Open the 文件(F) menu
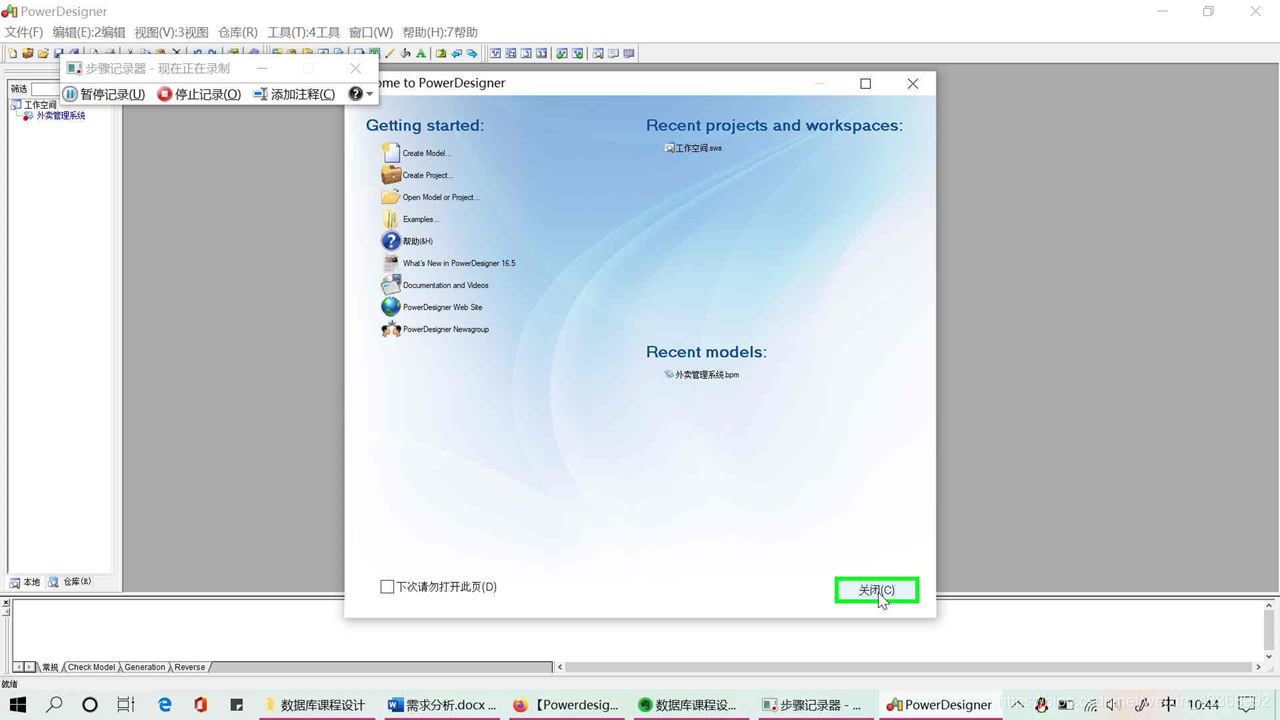Image resolution: width=1280 pixels, height=720 pixels. pos(24,32)
